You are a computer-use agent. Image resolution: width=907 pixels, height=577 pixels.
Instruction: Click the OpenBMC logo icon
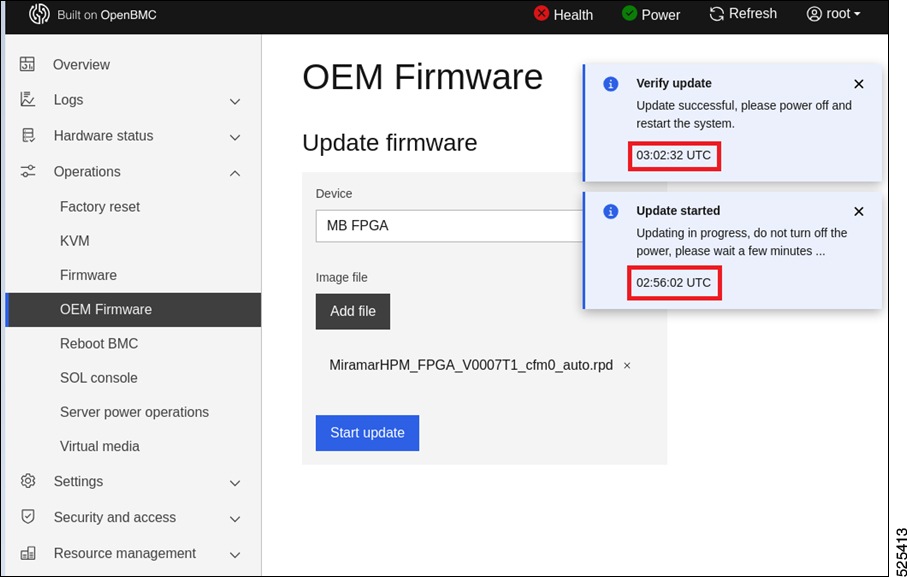[39, 14]
